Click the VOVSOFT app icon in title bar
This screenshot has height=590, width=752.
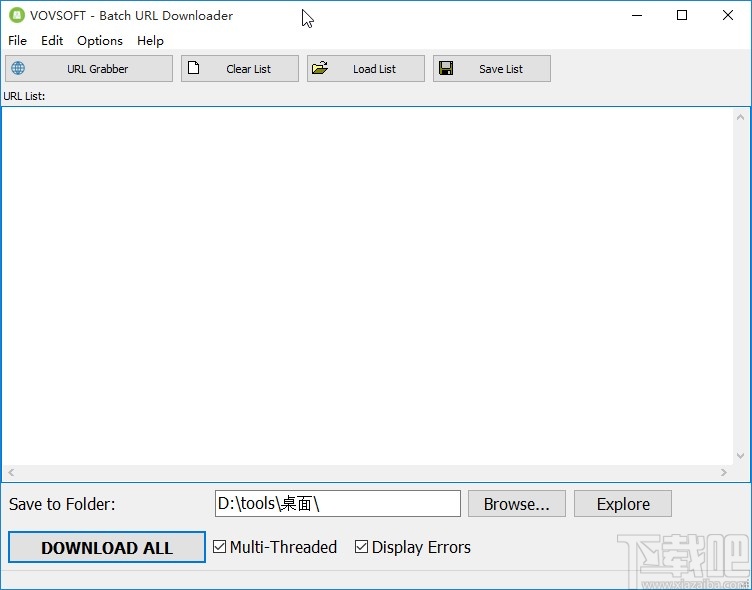pyautogui.click(x=17, y=15)
